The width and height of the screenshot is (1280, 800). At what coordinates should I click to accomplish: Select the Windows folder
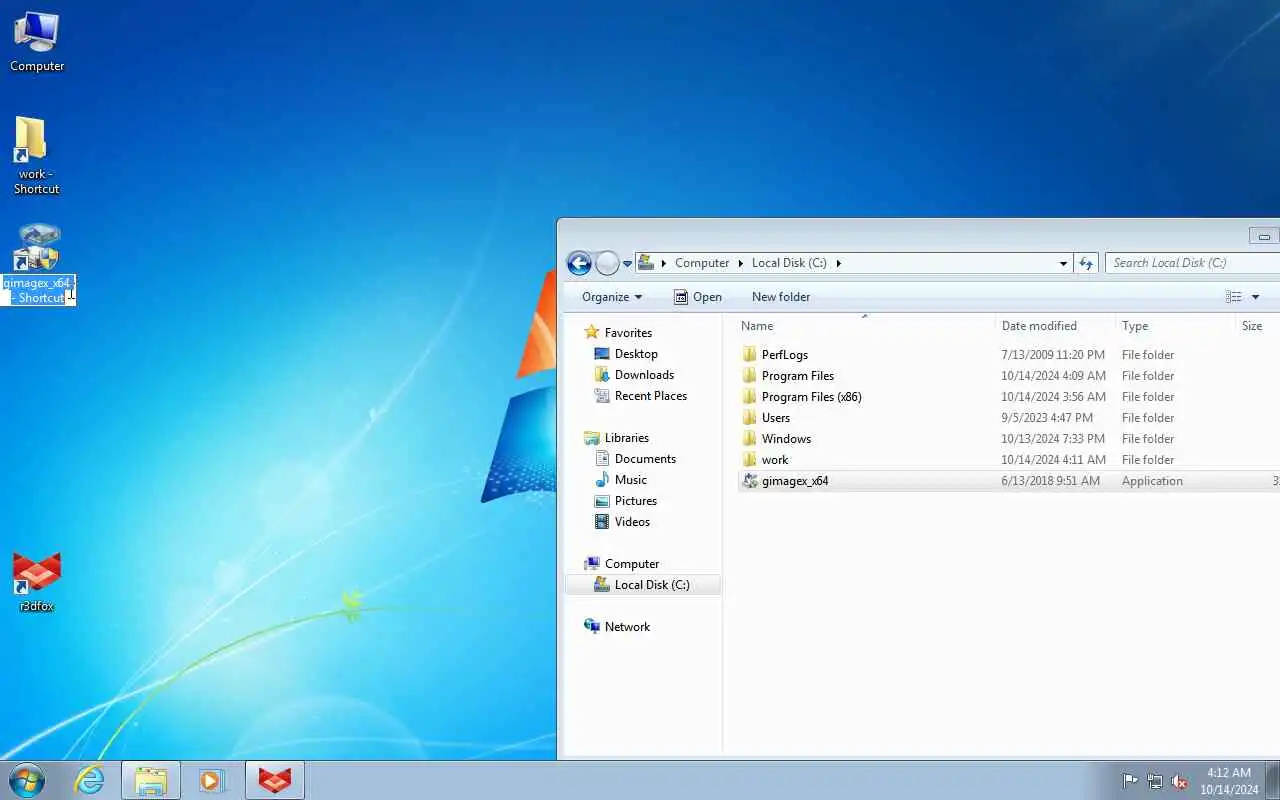[786, 439]
